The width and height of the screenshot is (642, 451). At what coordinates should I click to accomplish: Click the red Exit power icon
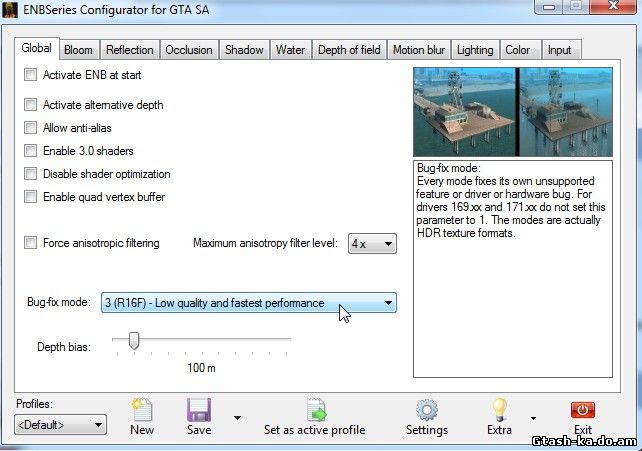pyautogui.click(x=583, y=410)
